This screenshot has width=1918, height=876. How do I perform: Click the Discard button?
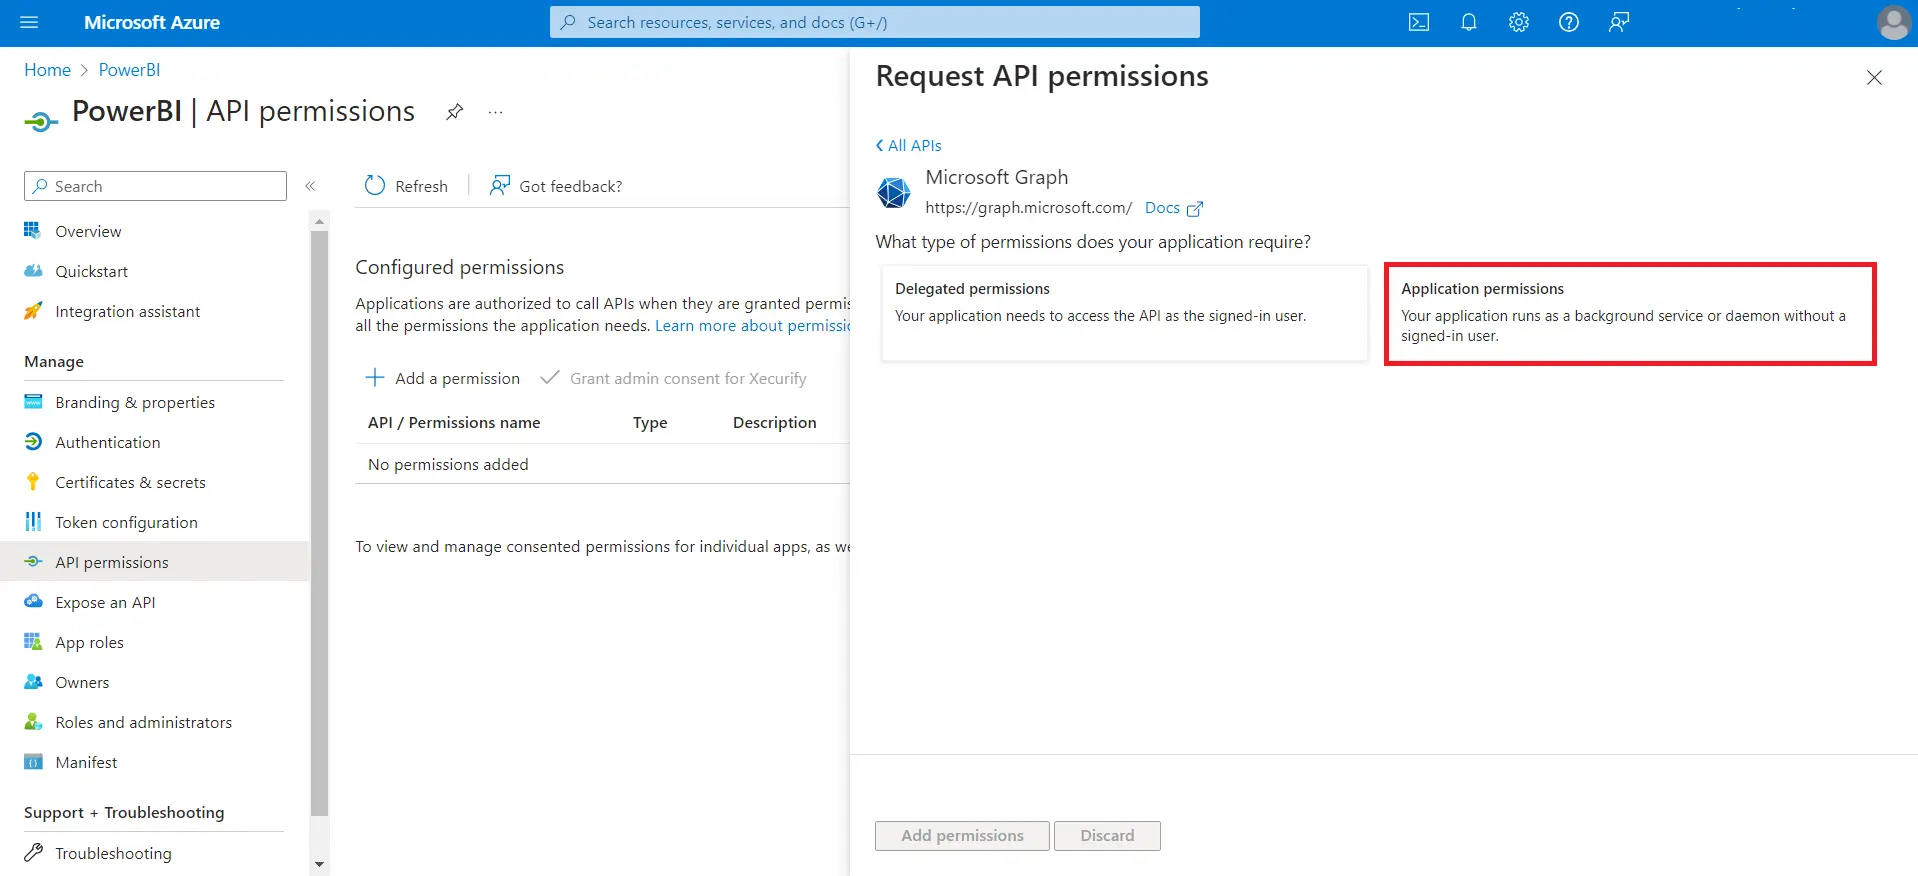[x=1107, y=835]
